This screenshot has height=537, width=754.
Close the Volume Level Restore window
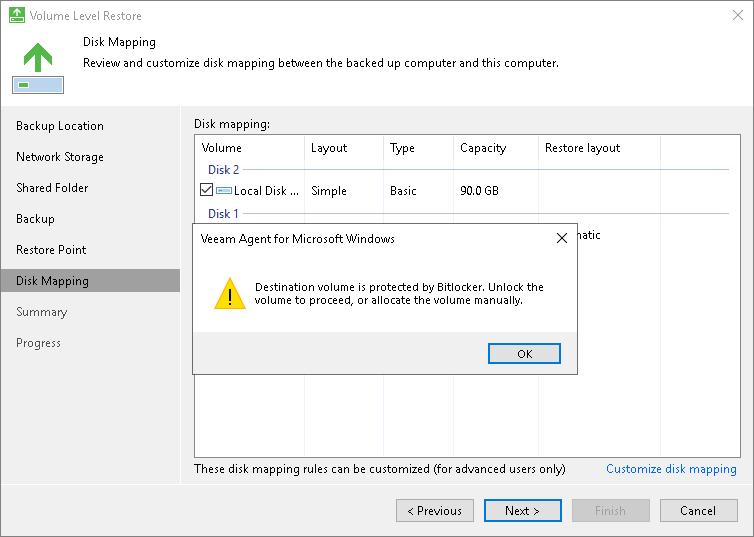[x=738, y=15]
